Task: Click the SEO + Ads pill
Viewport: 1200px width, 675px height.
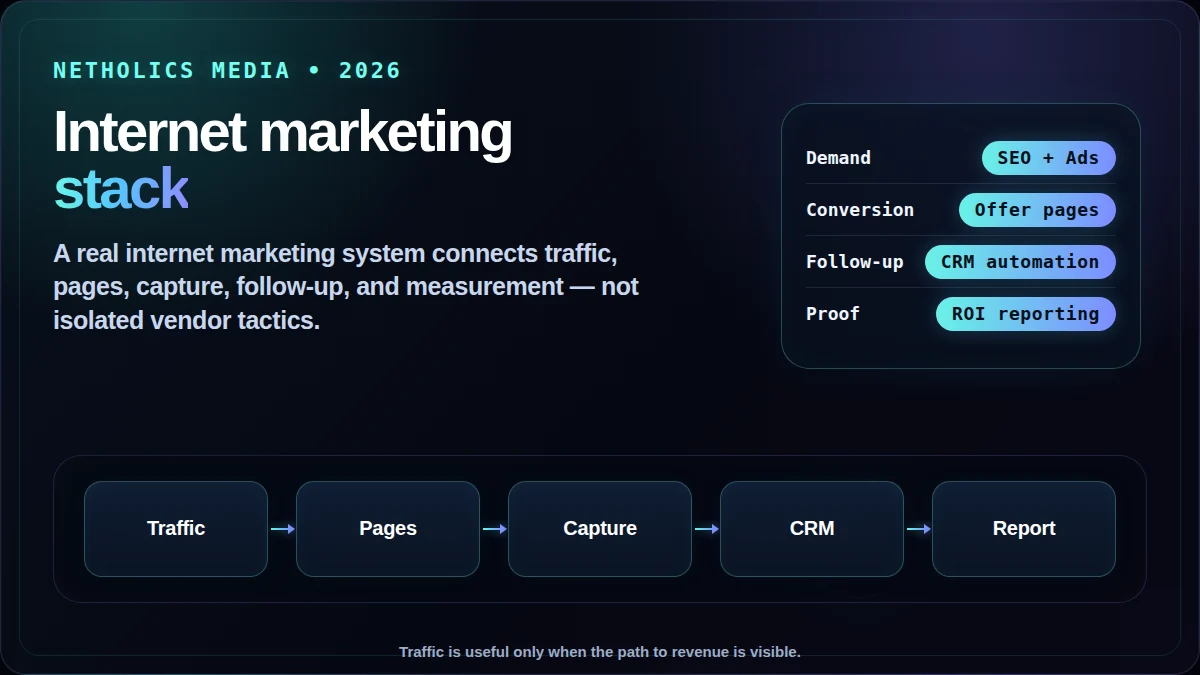Action: coord(1048,158)
